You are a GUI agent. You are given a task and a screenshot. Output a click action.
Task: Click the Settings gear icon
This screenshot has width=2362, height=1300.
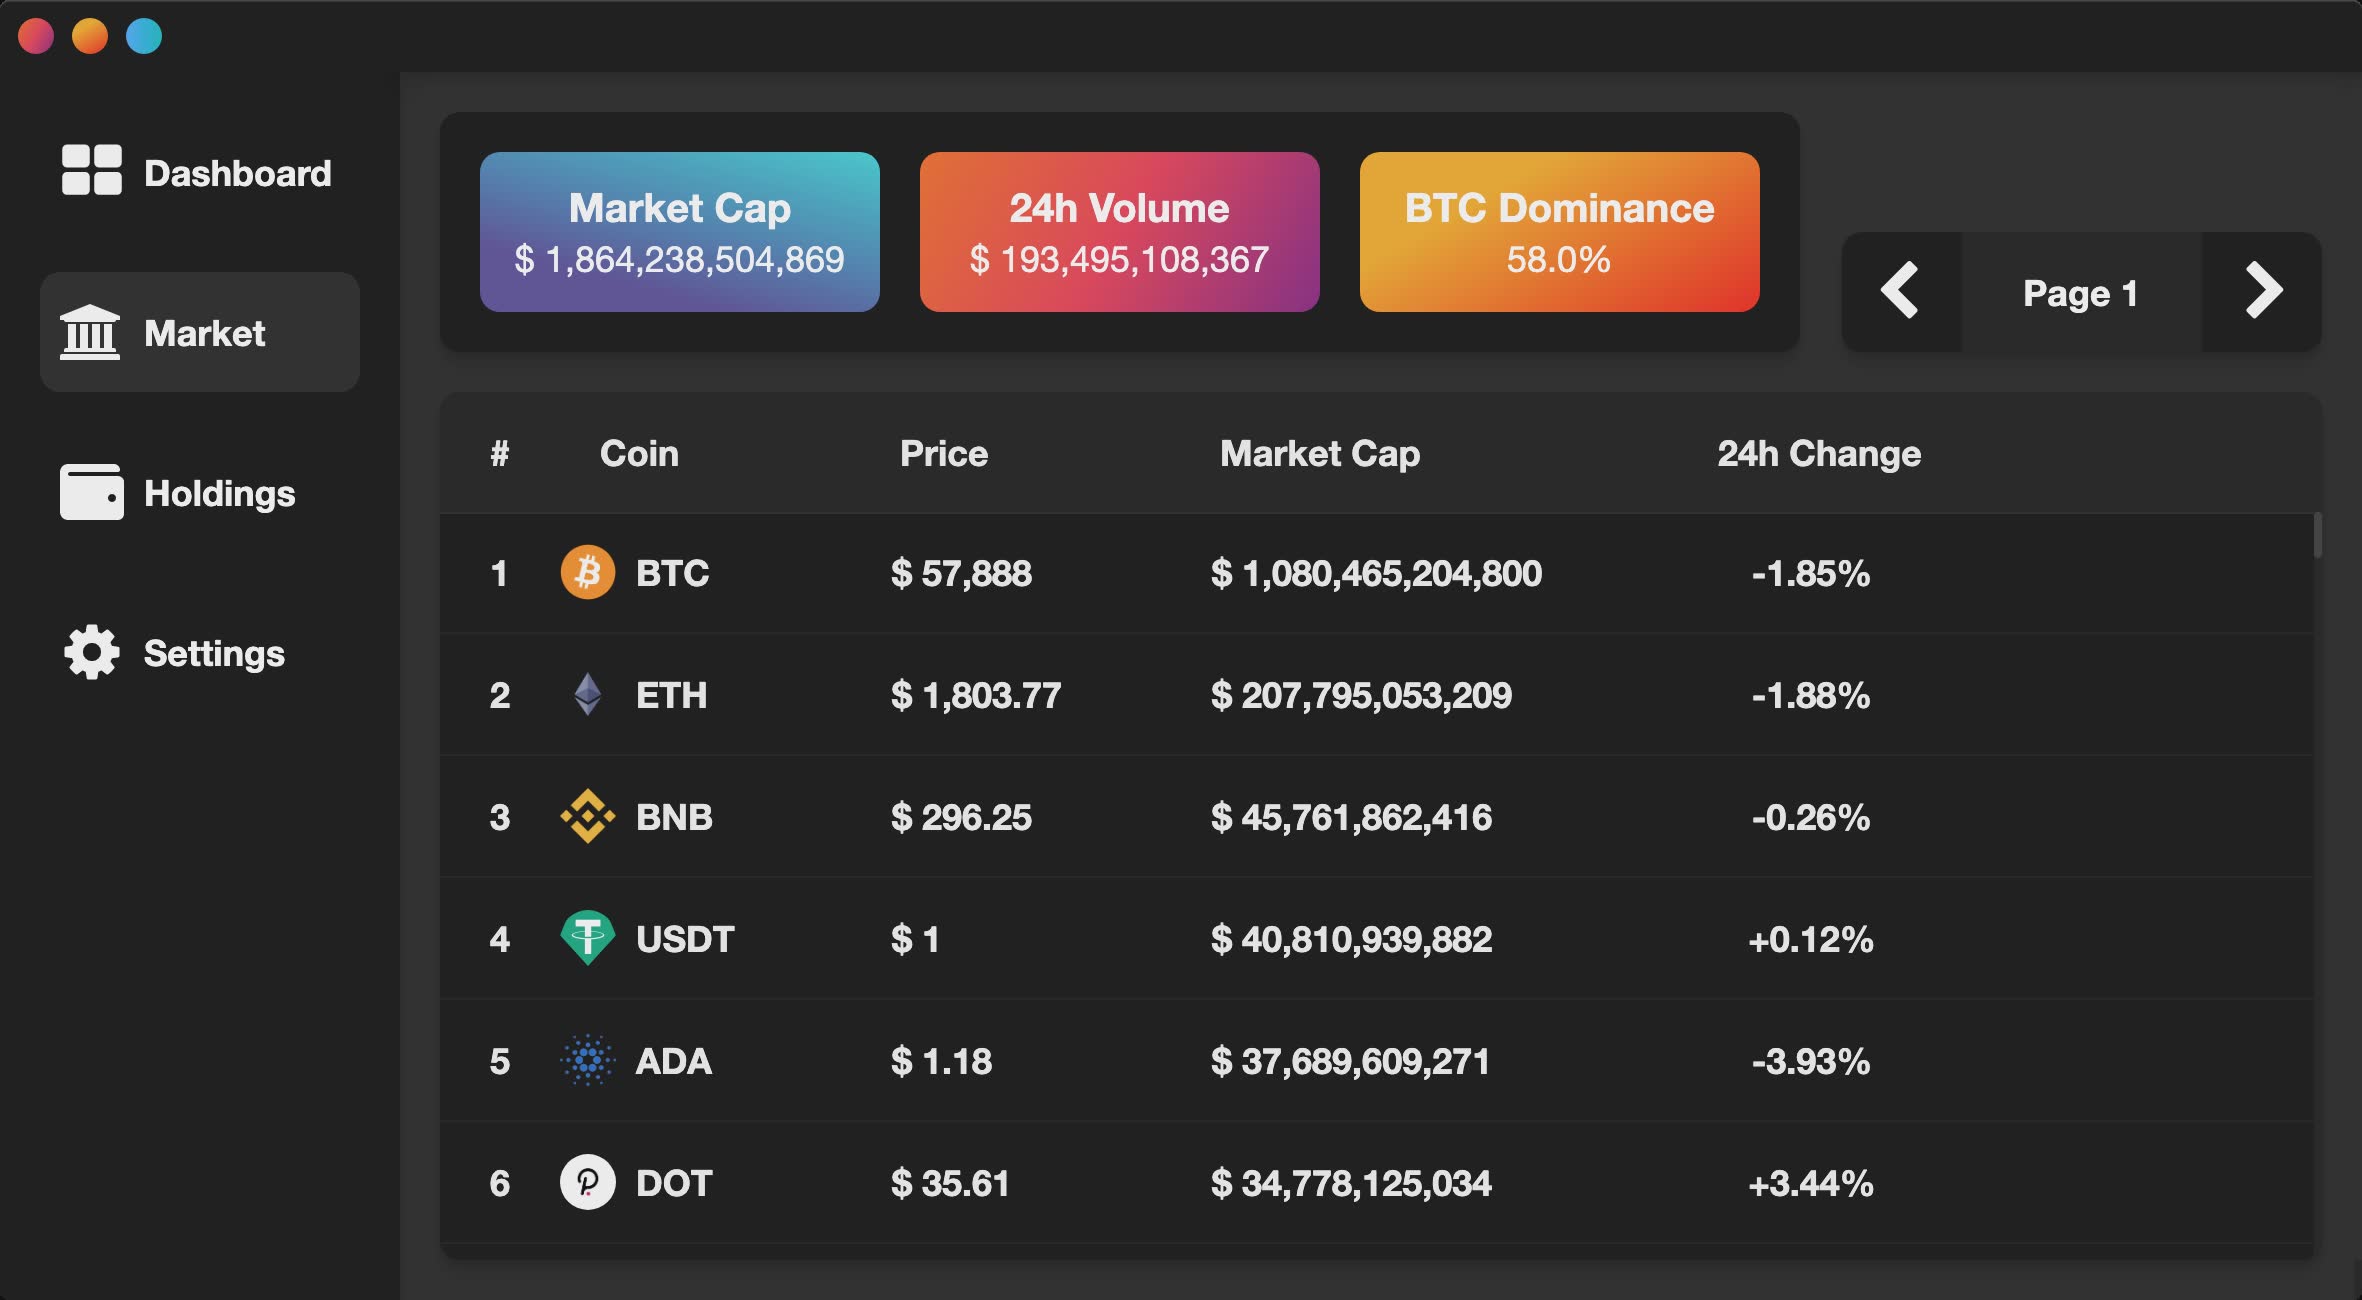[91, 652]
